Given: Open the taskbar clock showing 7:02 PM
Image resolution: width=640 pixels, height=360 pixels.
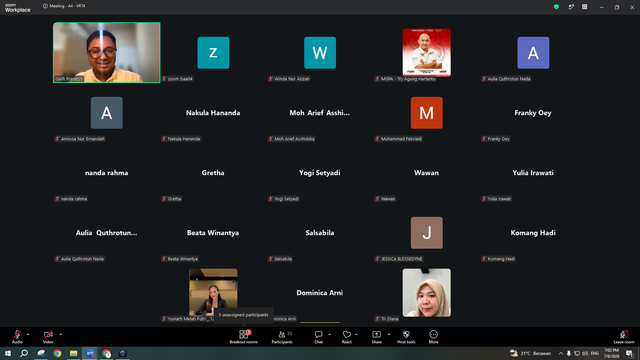Looking at the screenshot, I should click(611, 353).
